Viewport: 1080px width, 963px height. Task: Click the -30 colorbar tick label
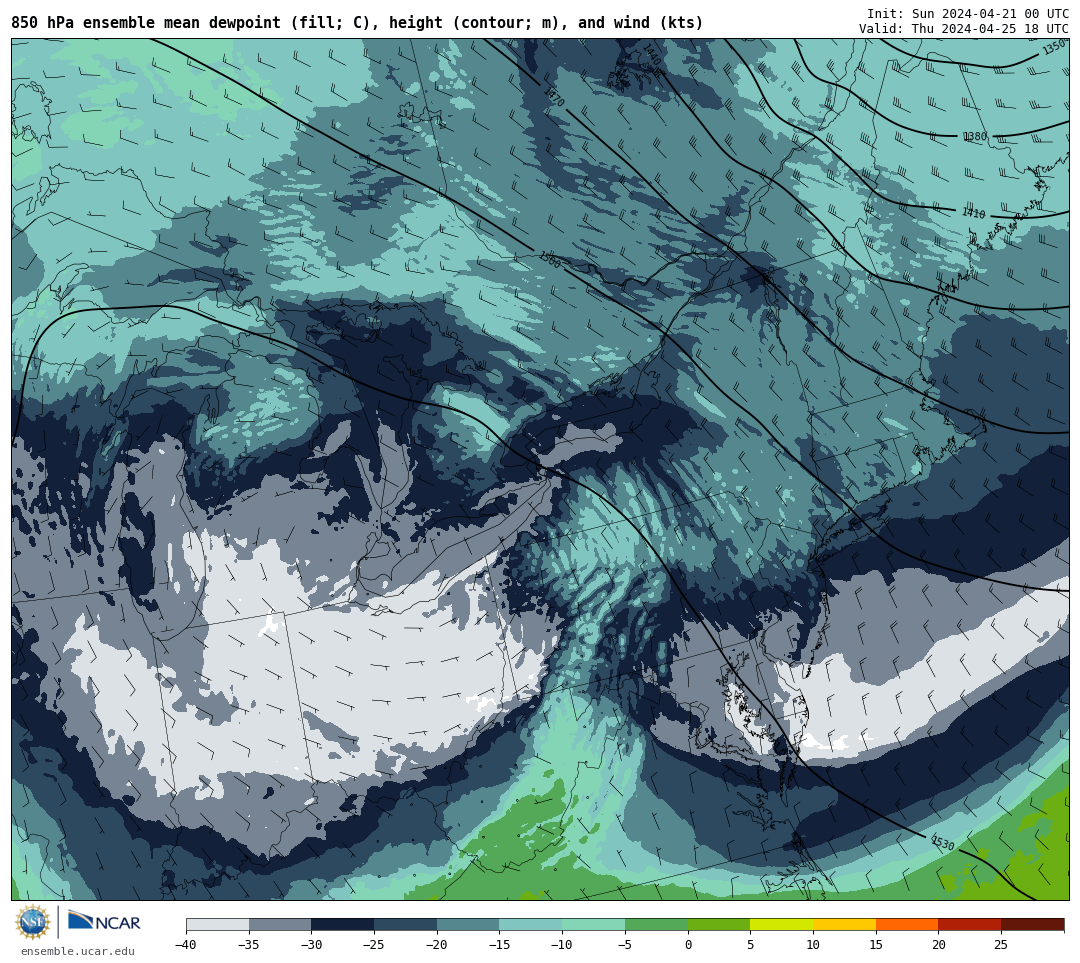(311, 944)
